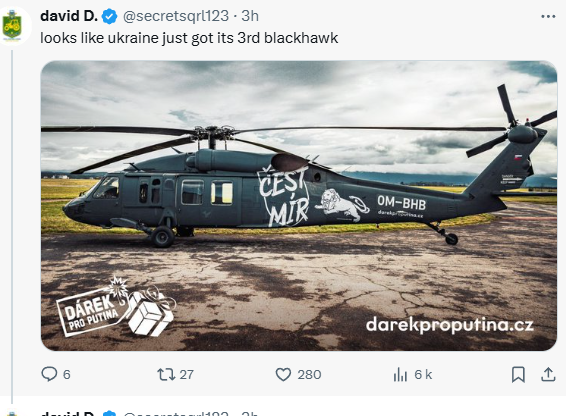Screen dimensions: 566x416
Task: Open the 3h tweet timestamp
Action: pos(250,16)
